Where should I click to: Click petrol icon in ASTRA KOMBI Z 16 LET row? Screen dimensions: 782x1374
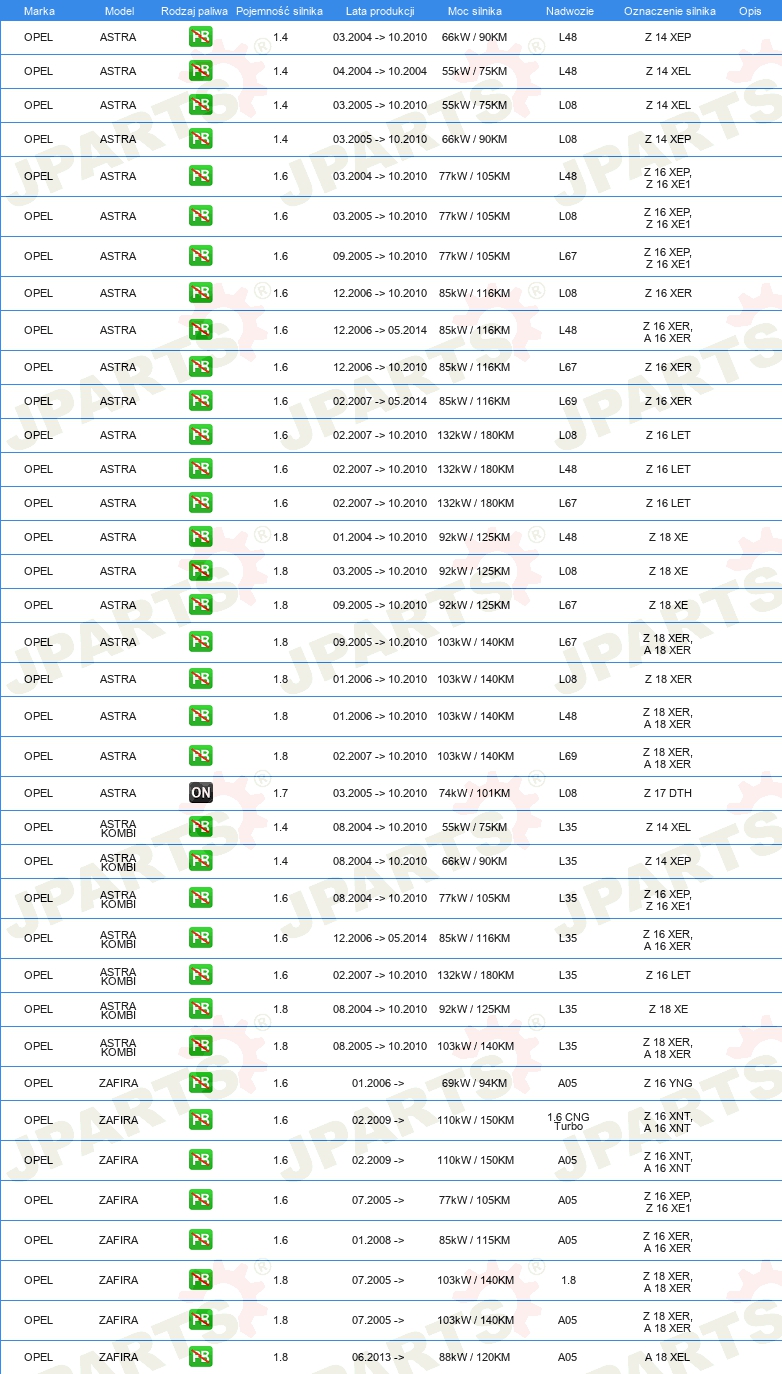tap(201, 975)
